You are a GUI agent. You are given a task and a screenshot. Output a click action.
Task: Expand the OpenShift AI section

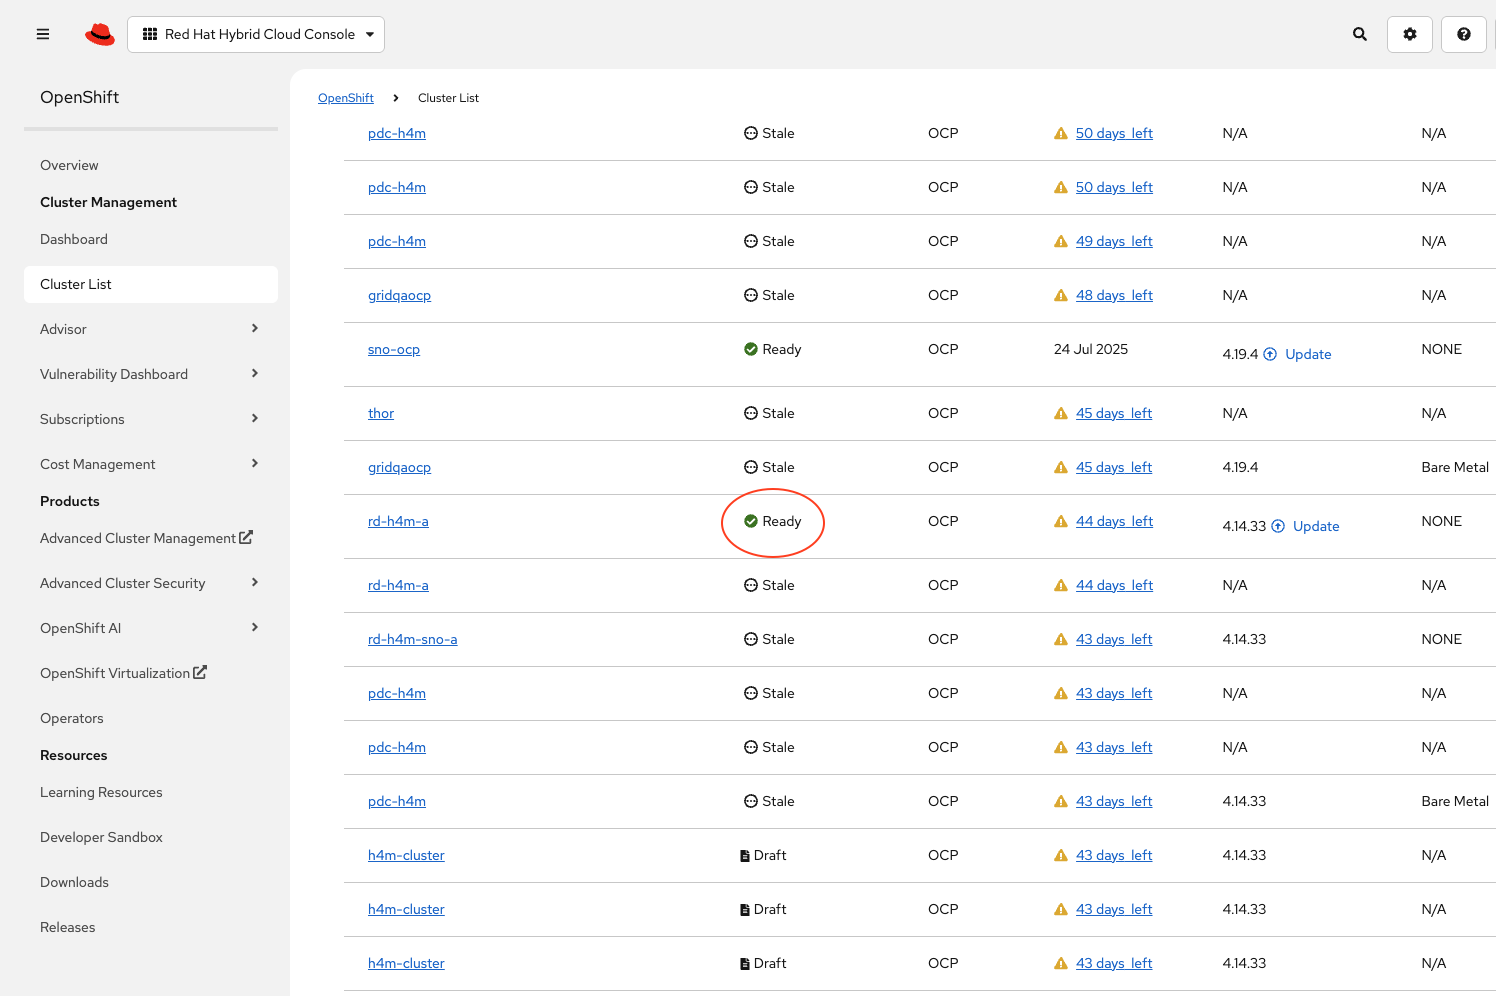254,628
